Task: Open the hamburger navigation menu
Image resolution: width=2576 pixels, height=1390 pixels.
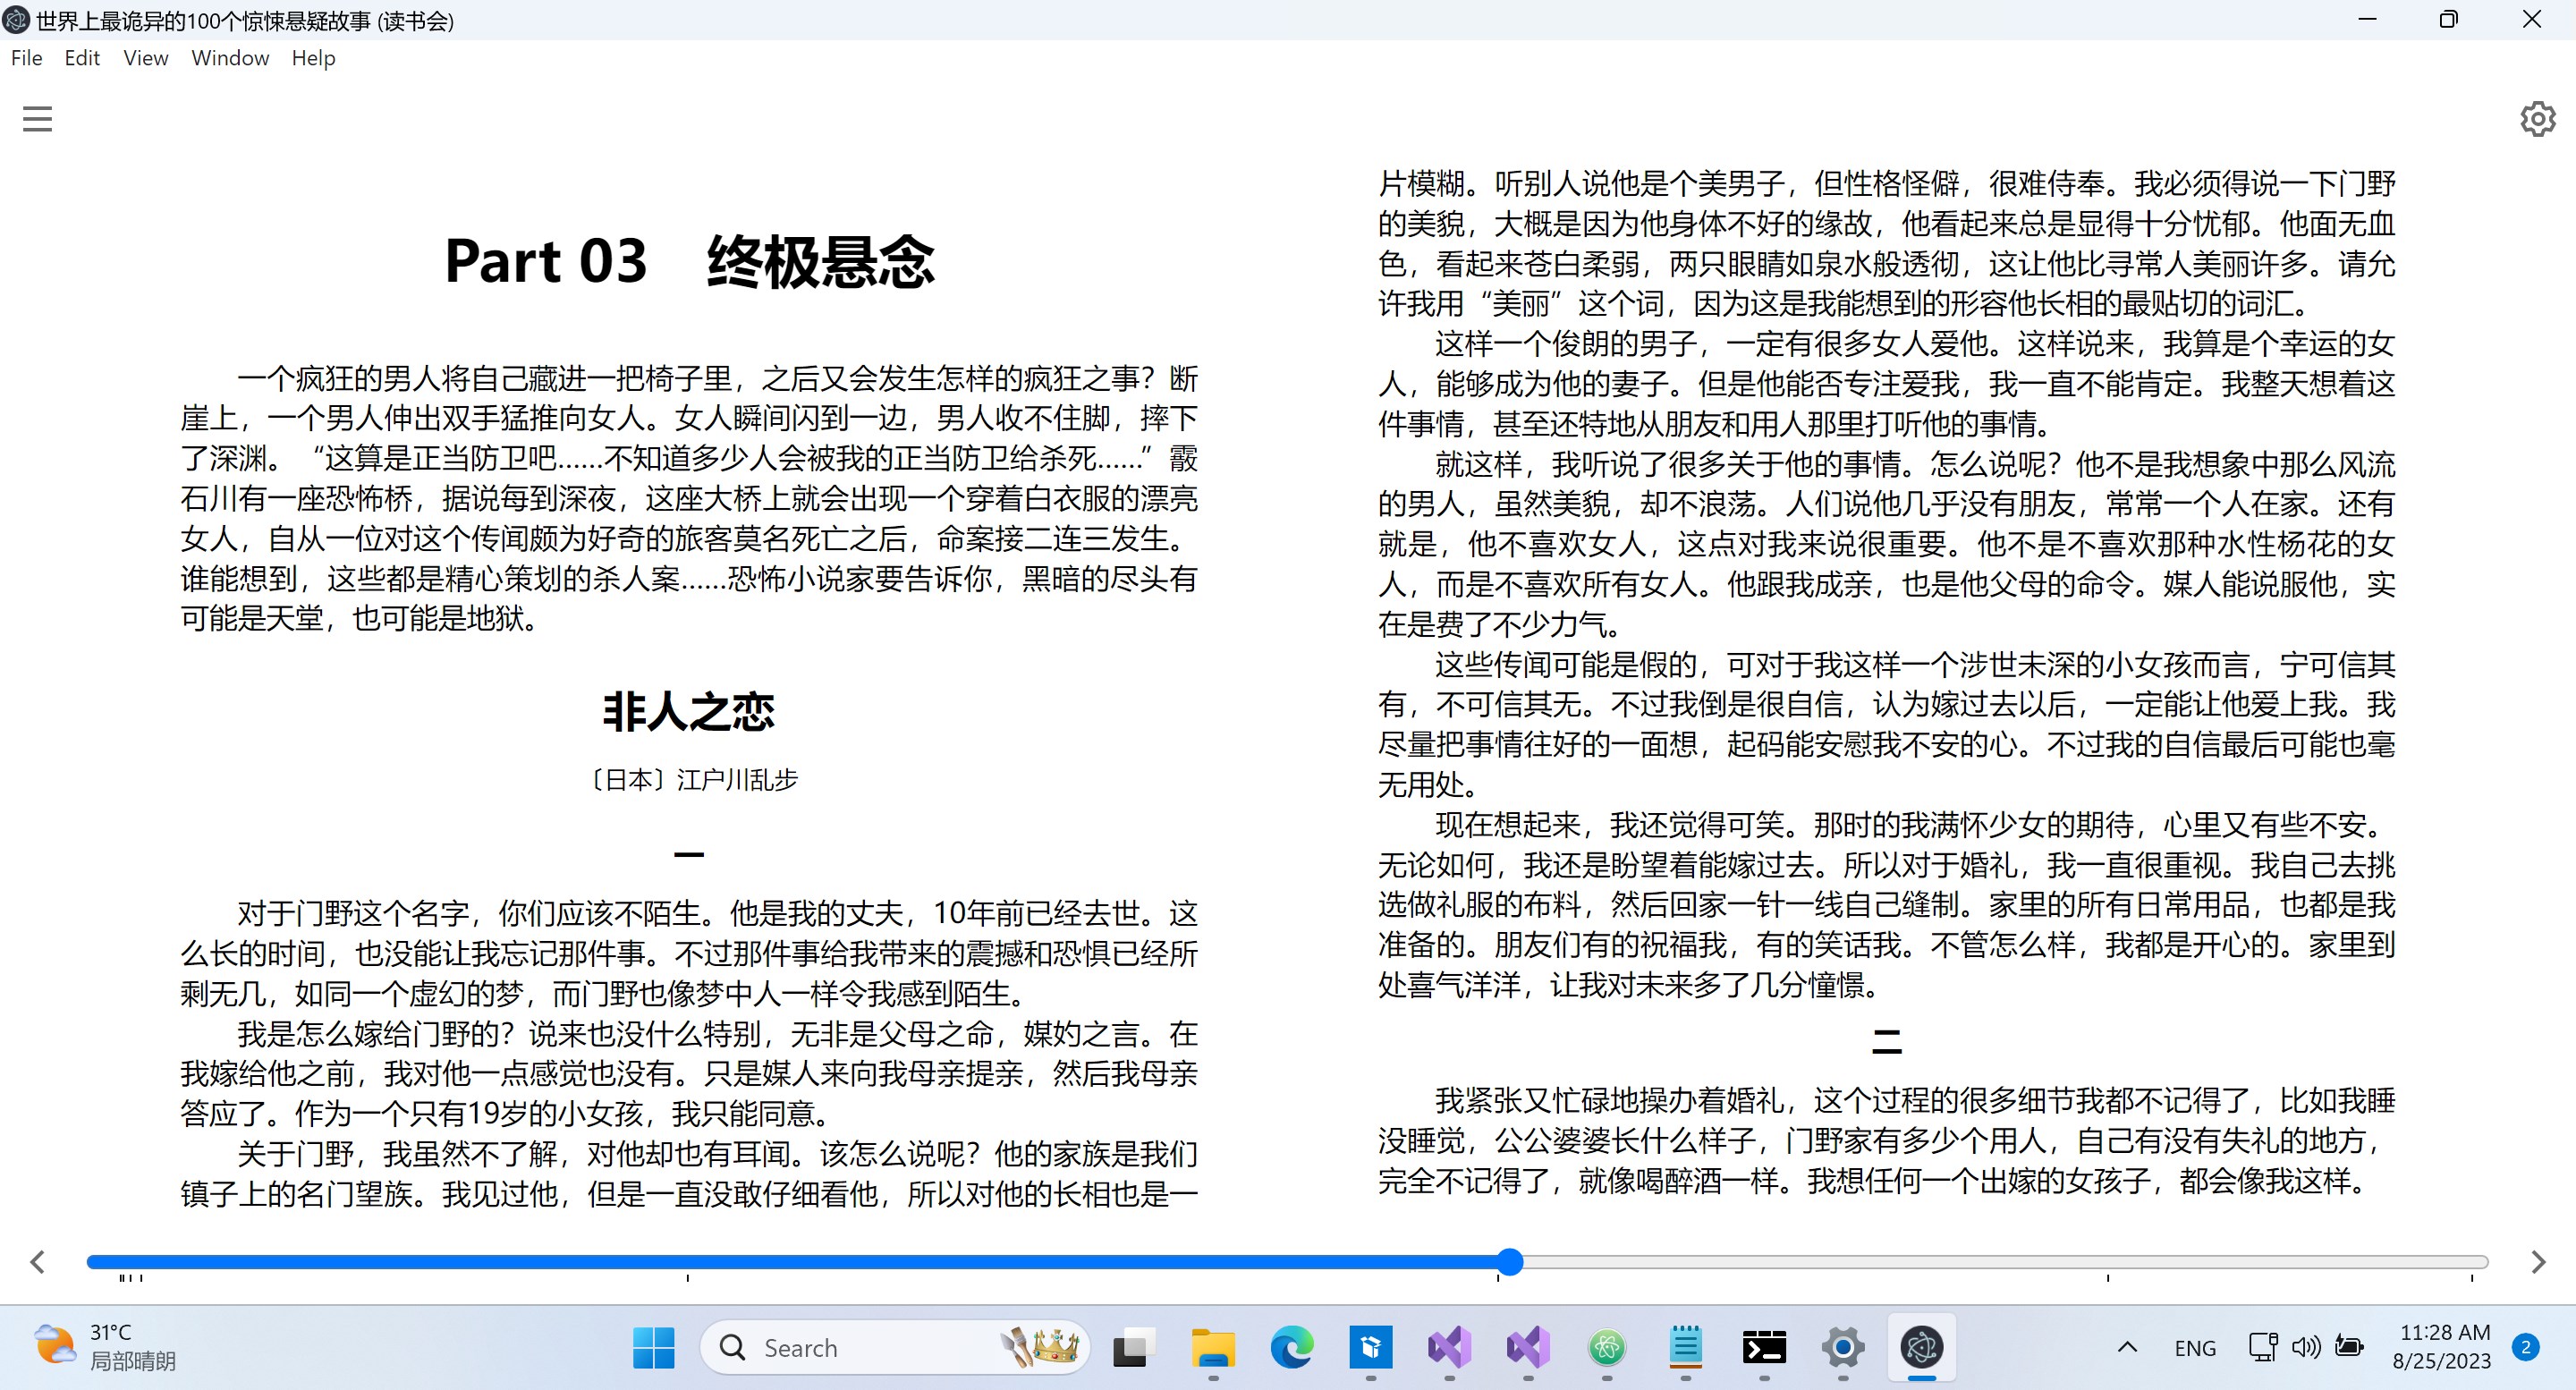Action: point(37,118)
